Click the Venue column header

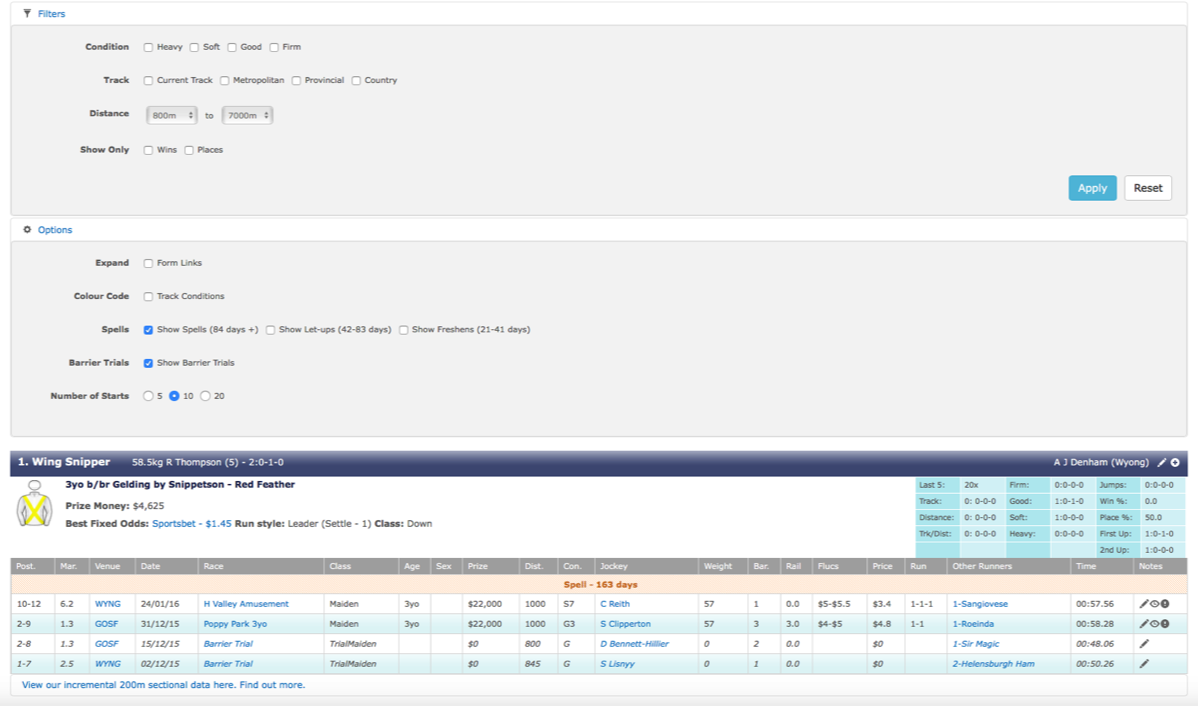(107, 566)
